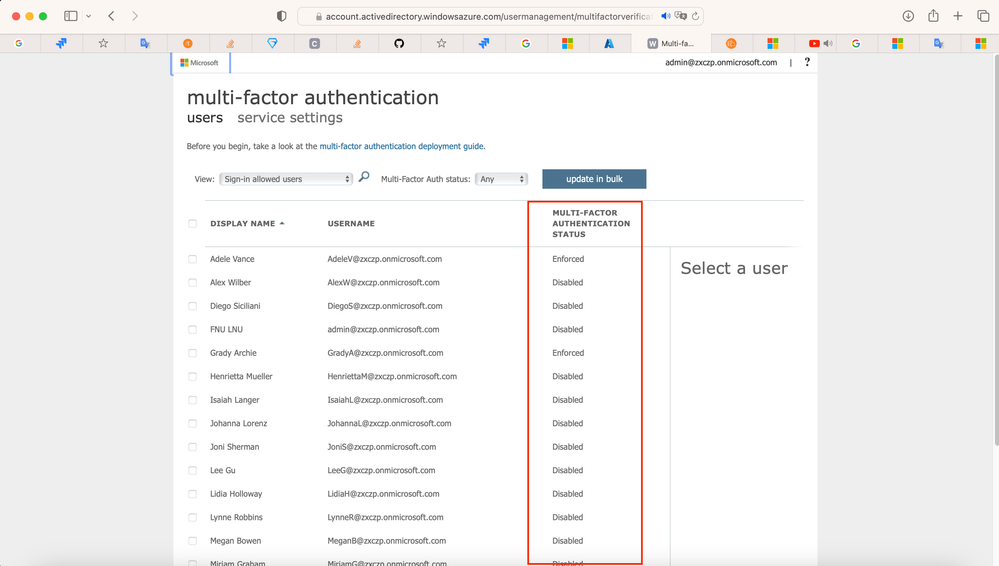This screenshot has width=999, height=566.
Task: Open the users tab
Action: pyautogui.click(x=205, y=118)
